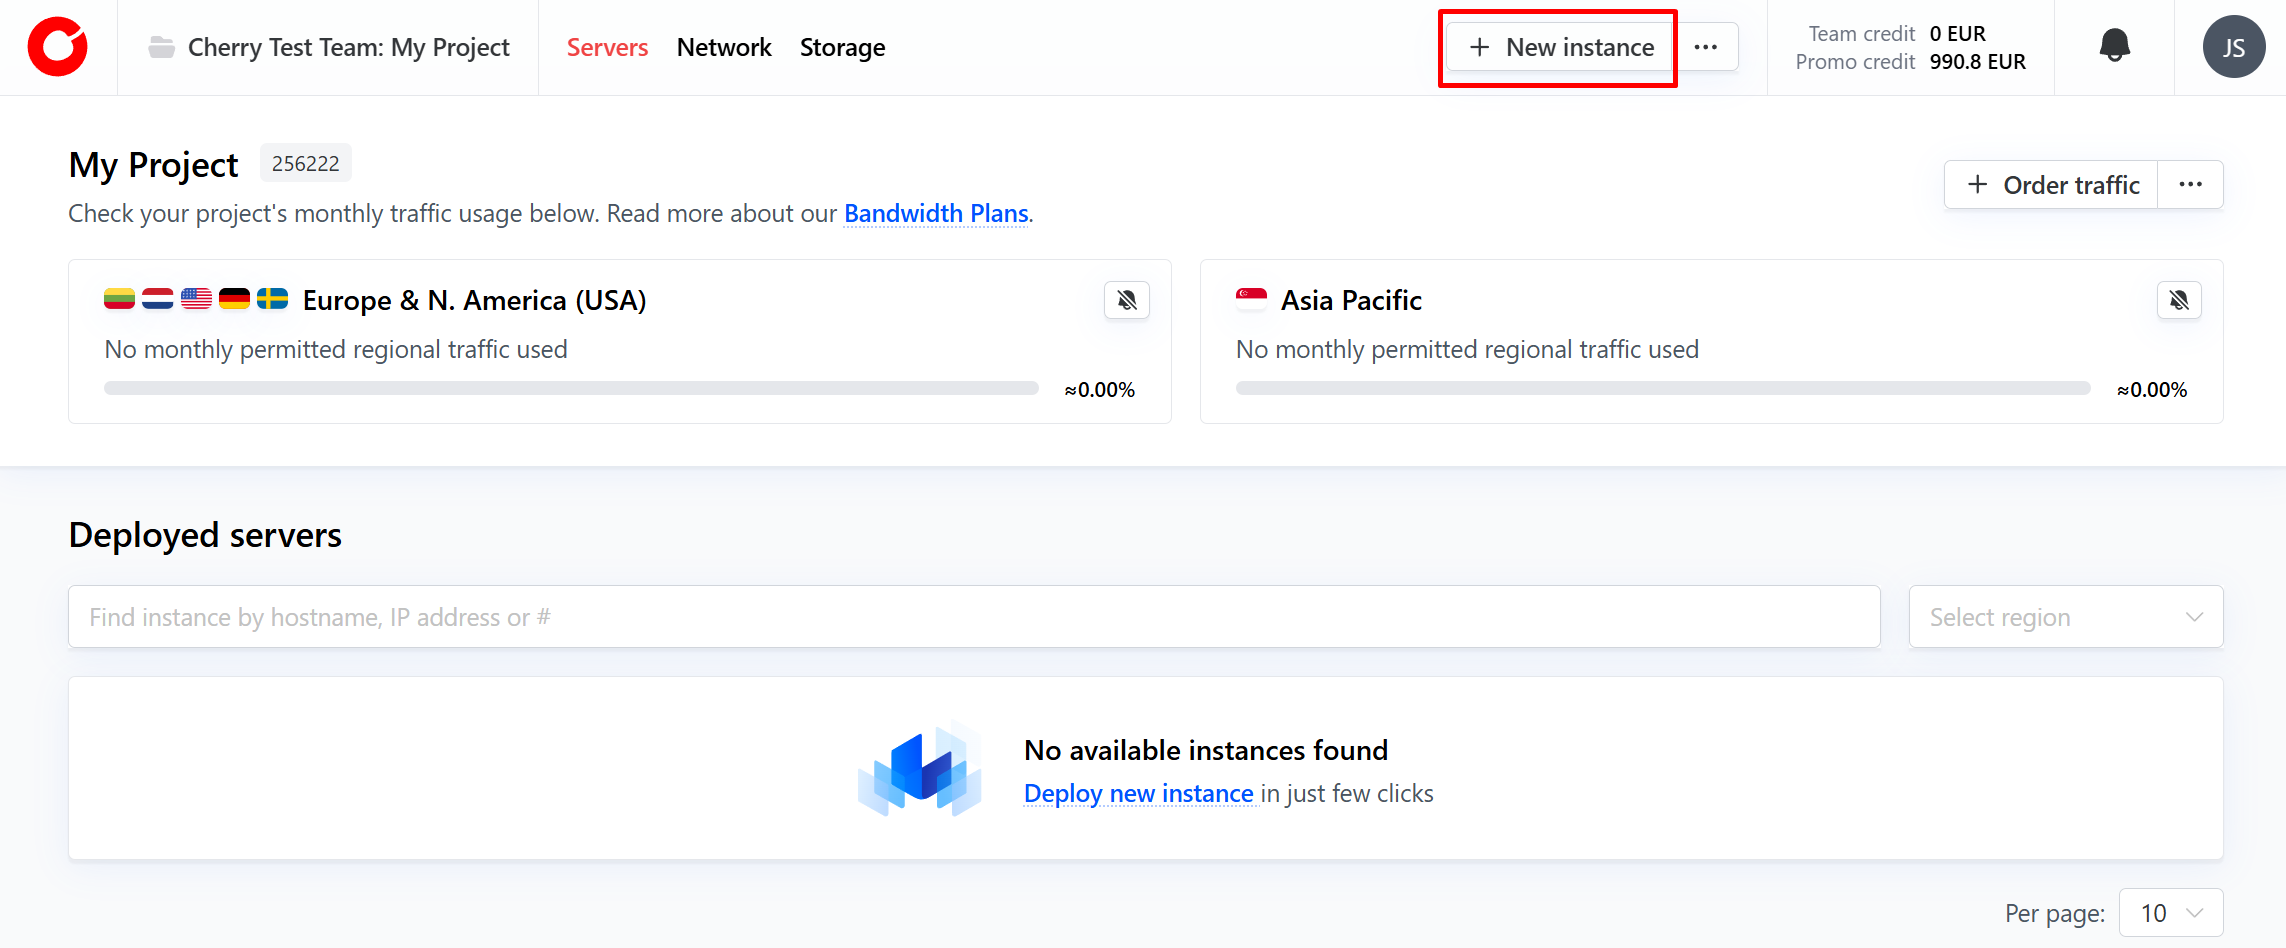Toggle Asia Pacific traffic alert bell
The width and height of the screenshot is (2286, 948).
coord(2178,300)
